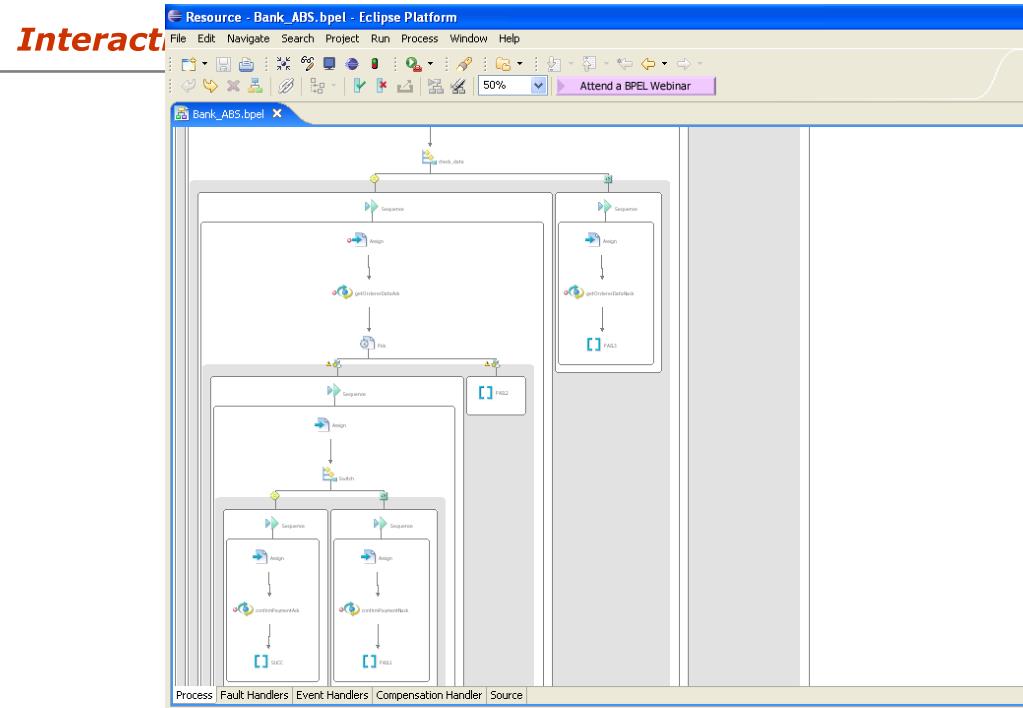Switch to the Fault Handlers tab
1023x708 pixels.
coord(254,695)
